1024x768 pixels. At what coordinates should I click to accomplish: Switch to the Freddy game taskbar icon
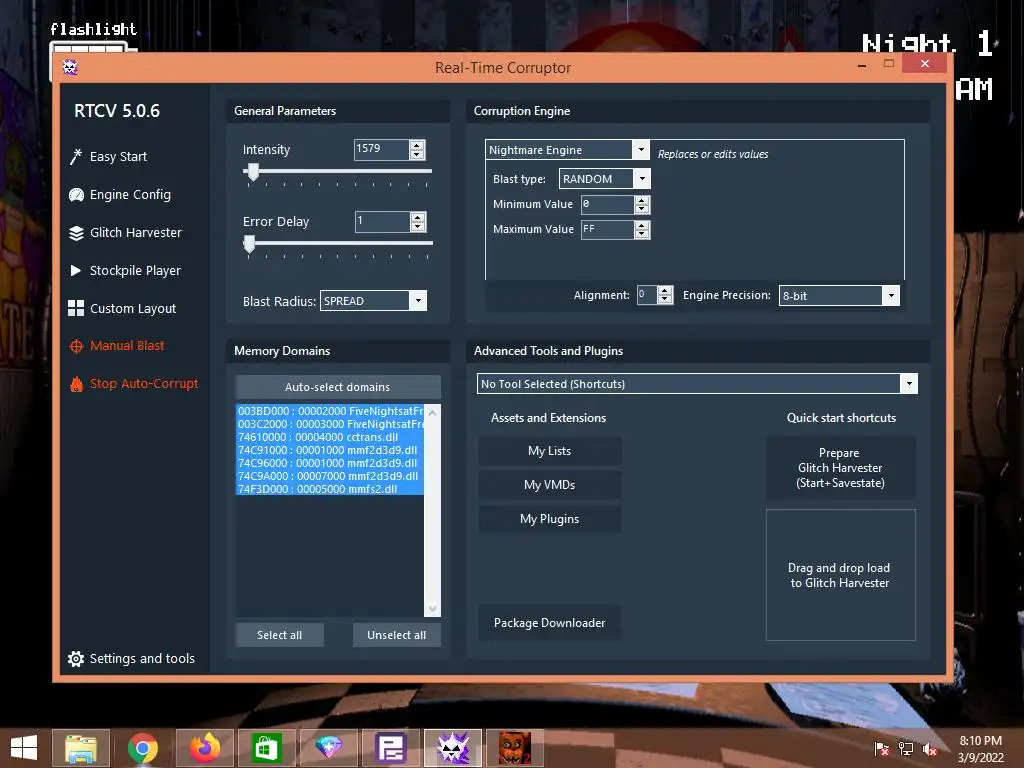pyautogui.click(x=515, y=748)
